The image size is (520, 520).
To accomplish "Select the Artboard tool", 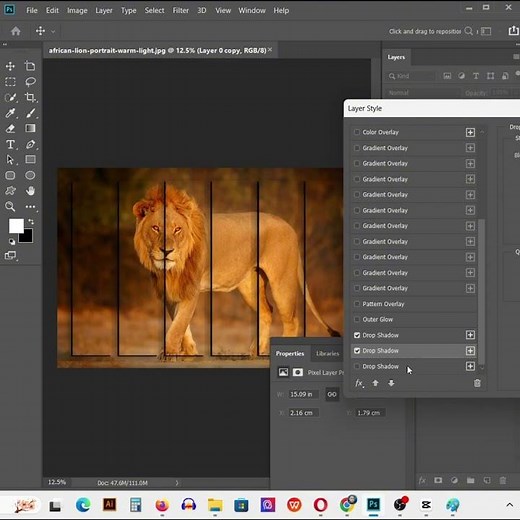I will point(30,66).
